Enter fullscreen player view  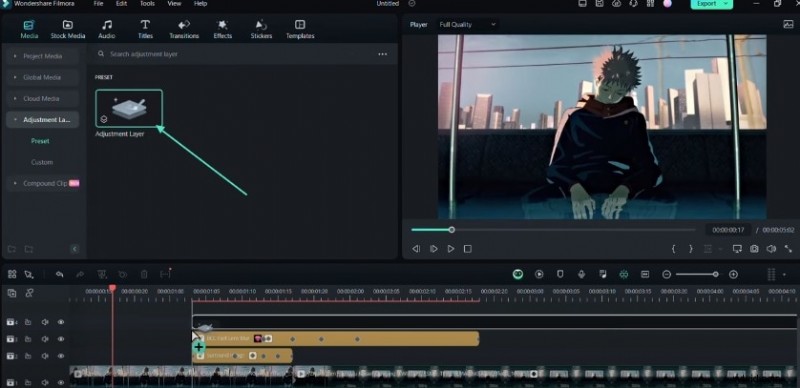click(x=788, y=249)
